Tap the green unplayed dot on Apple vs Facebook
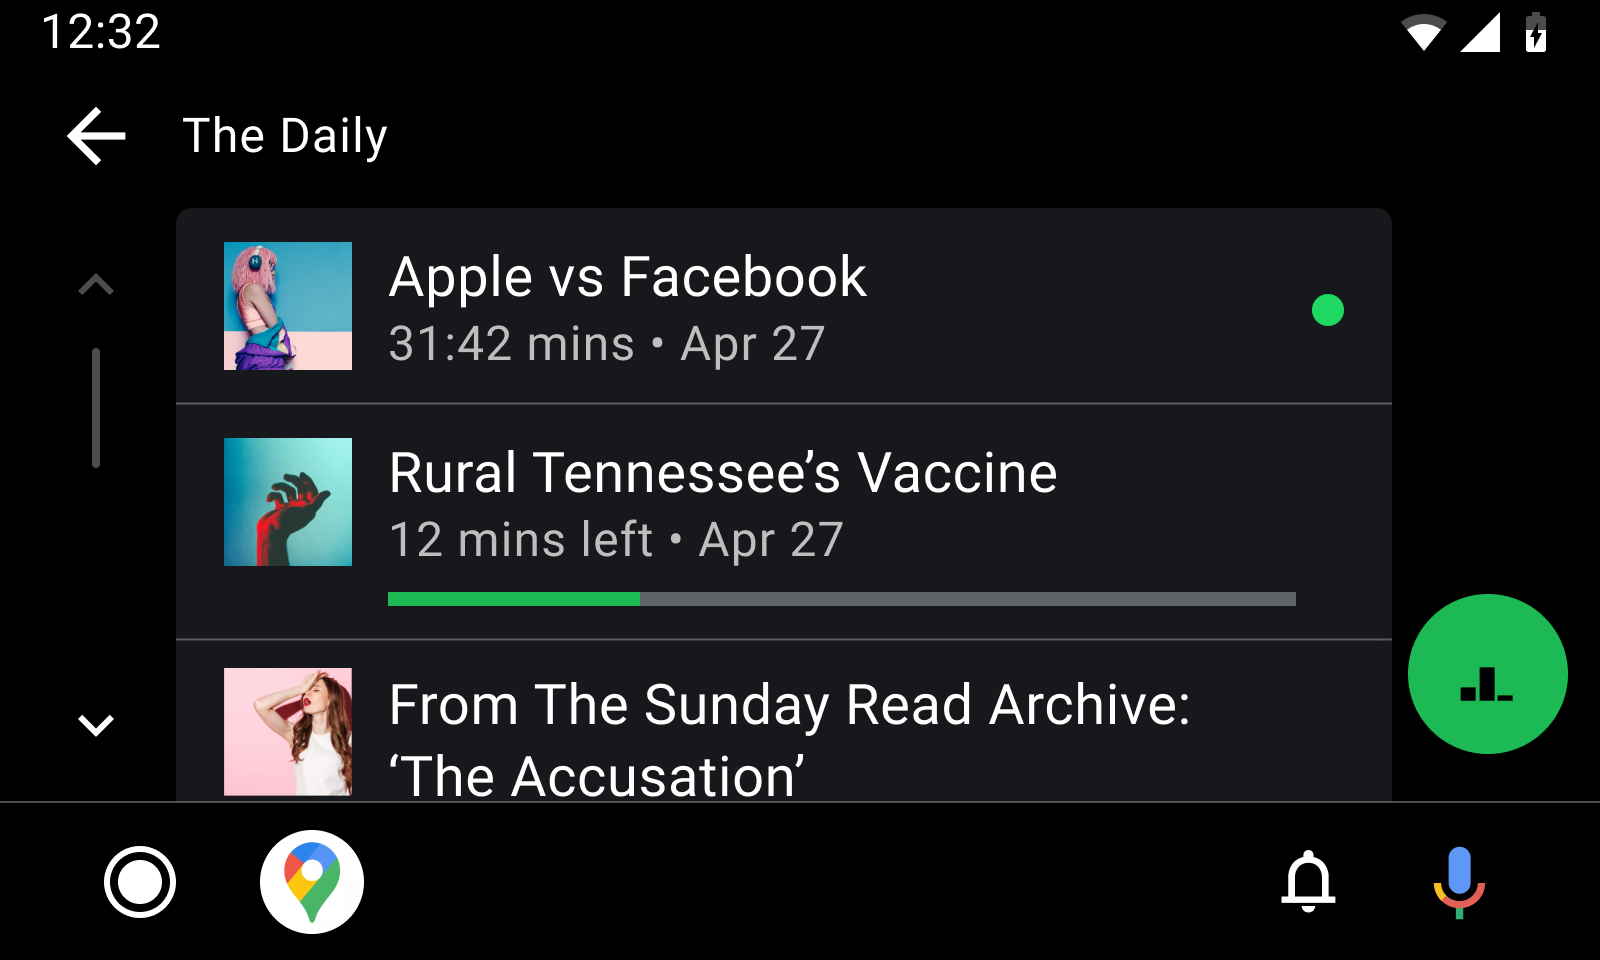The height and width of the screenshot is (960, 1600). coord(1329,311)
